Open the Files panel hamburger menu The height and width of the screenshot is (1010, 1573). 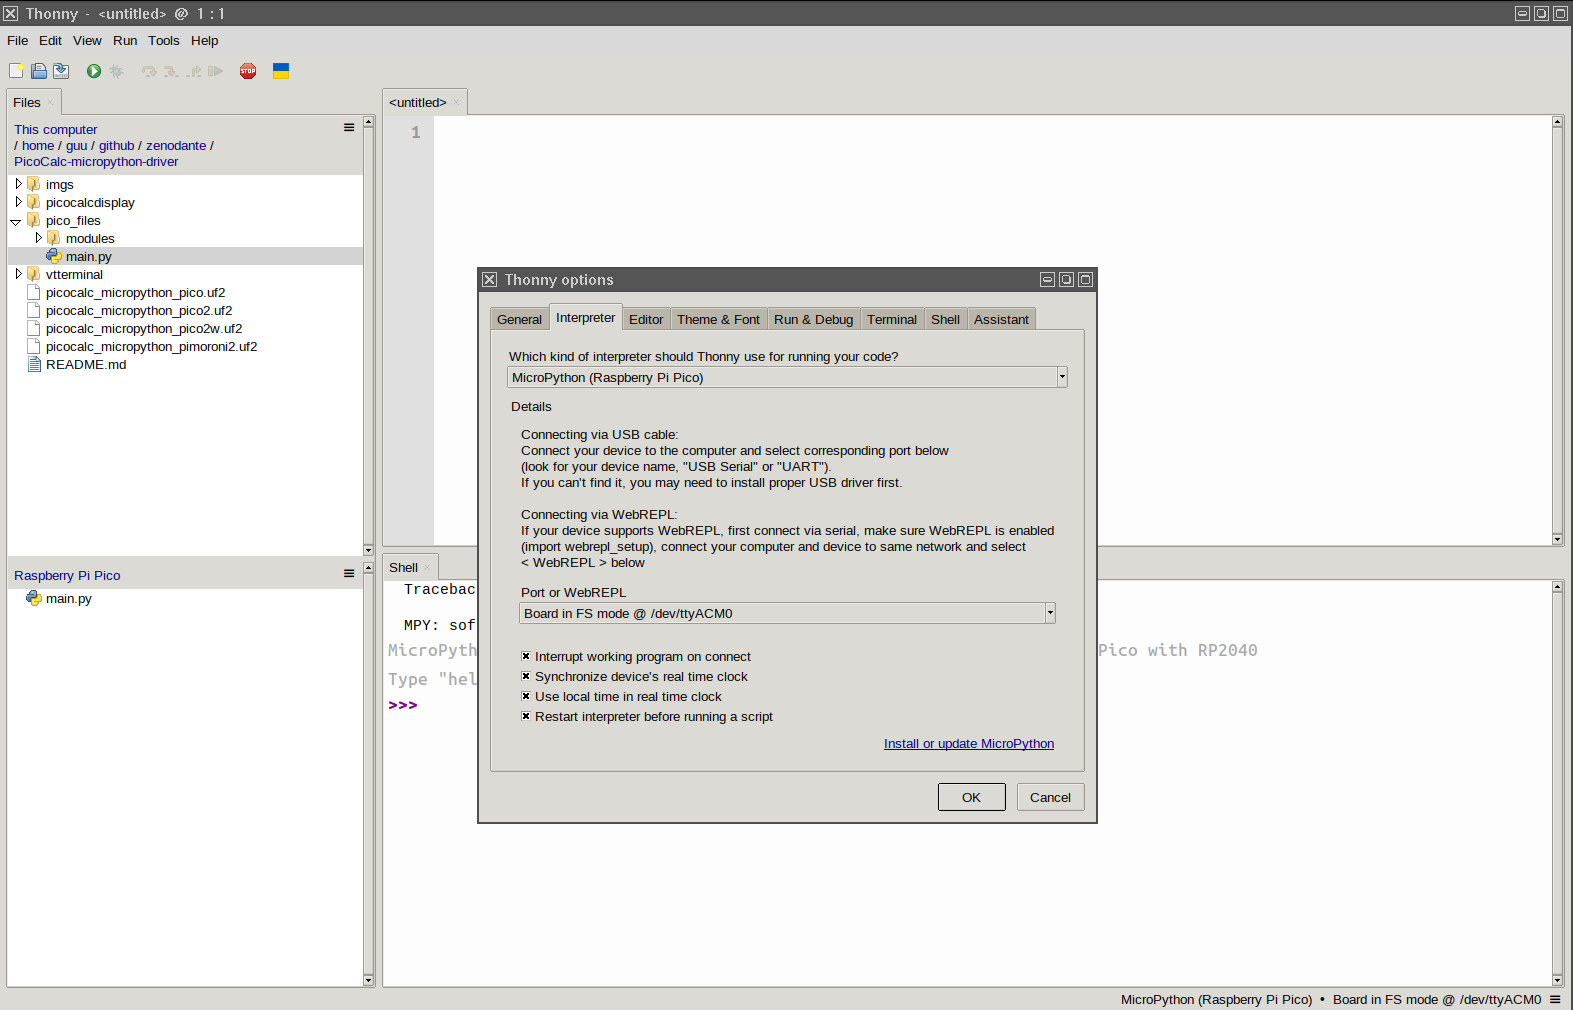point(349,128)
